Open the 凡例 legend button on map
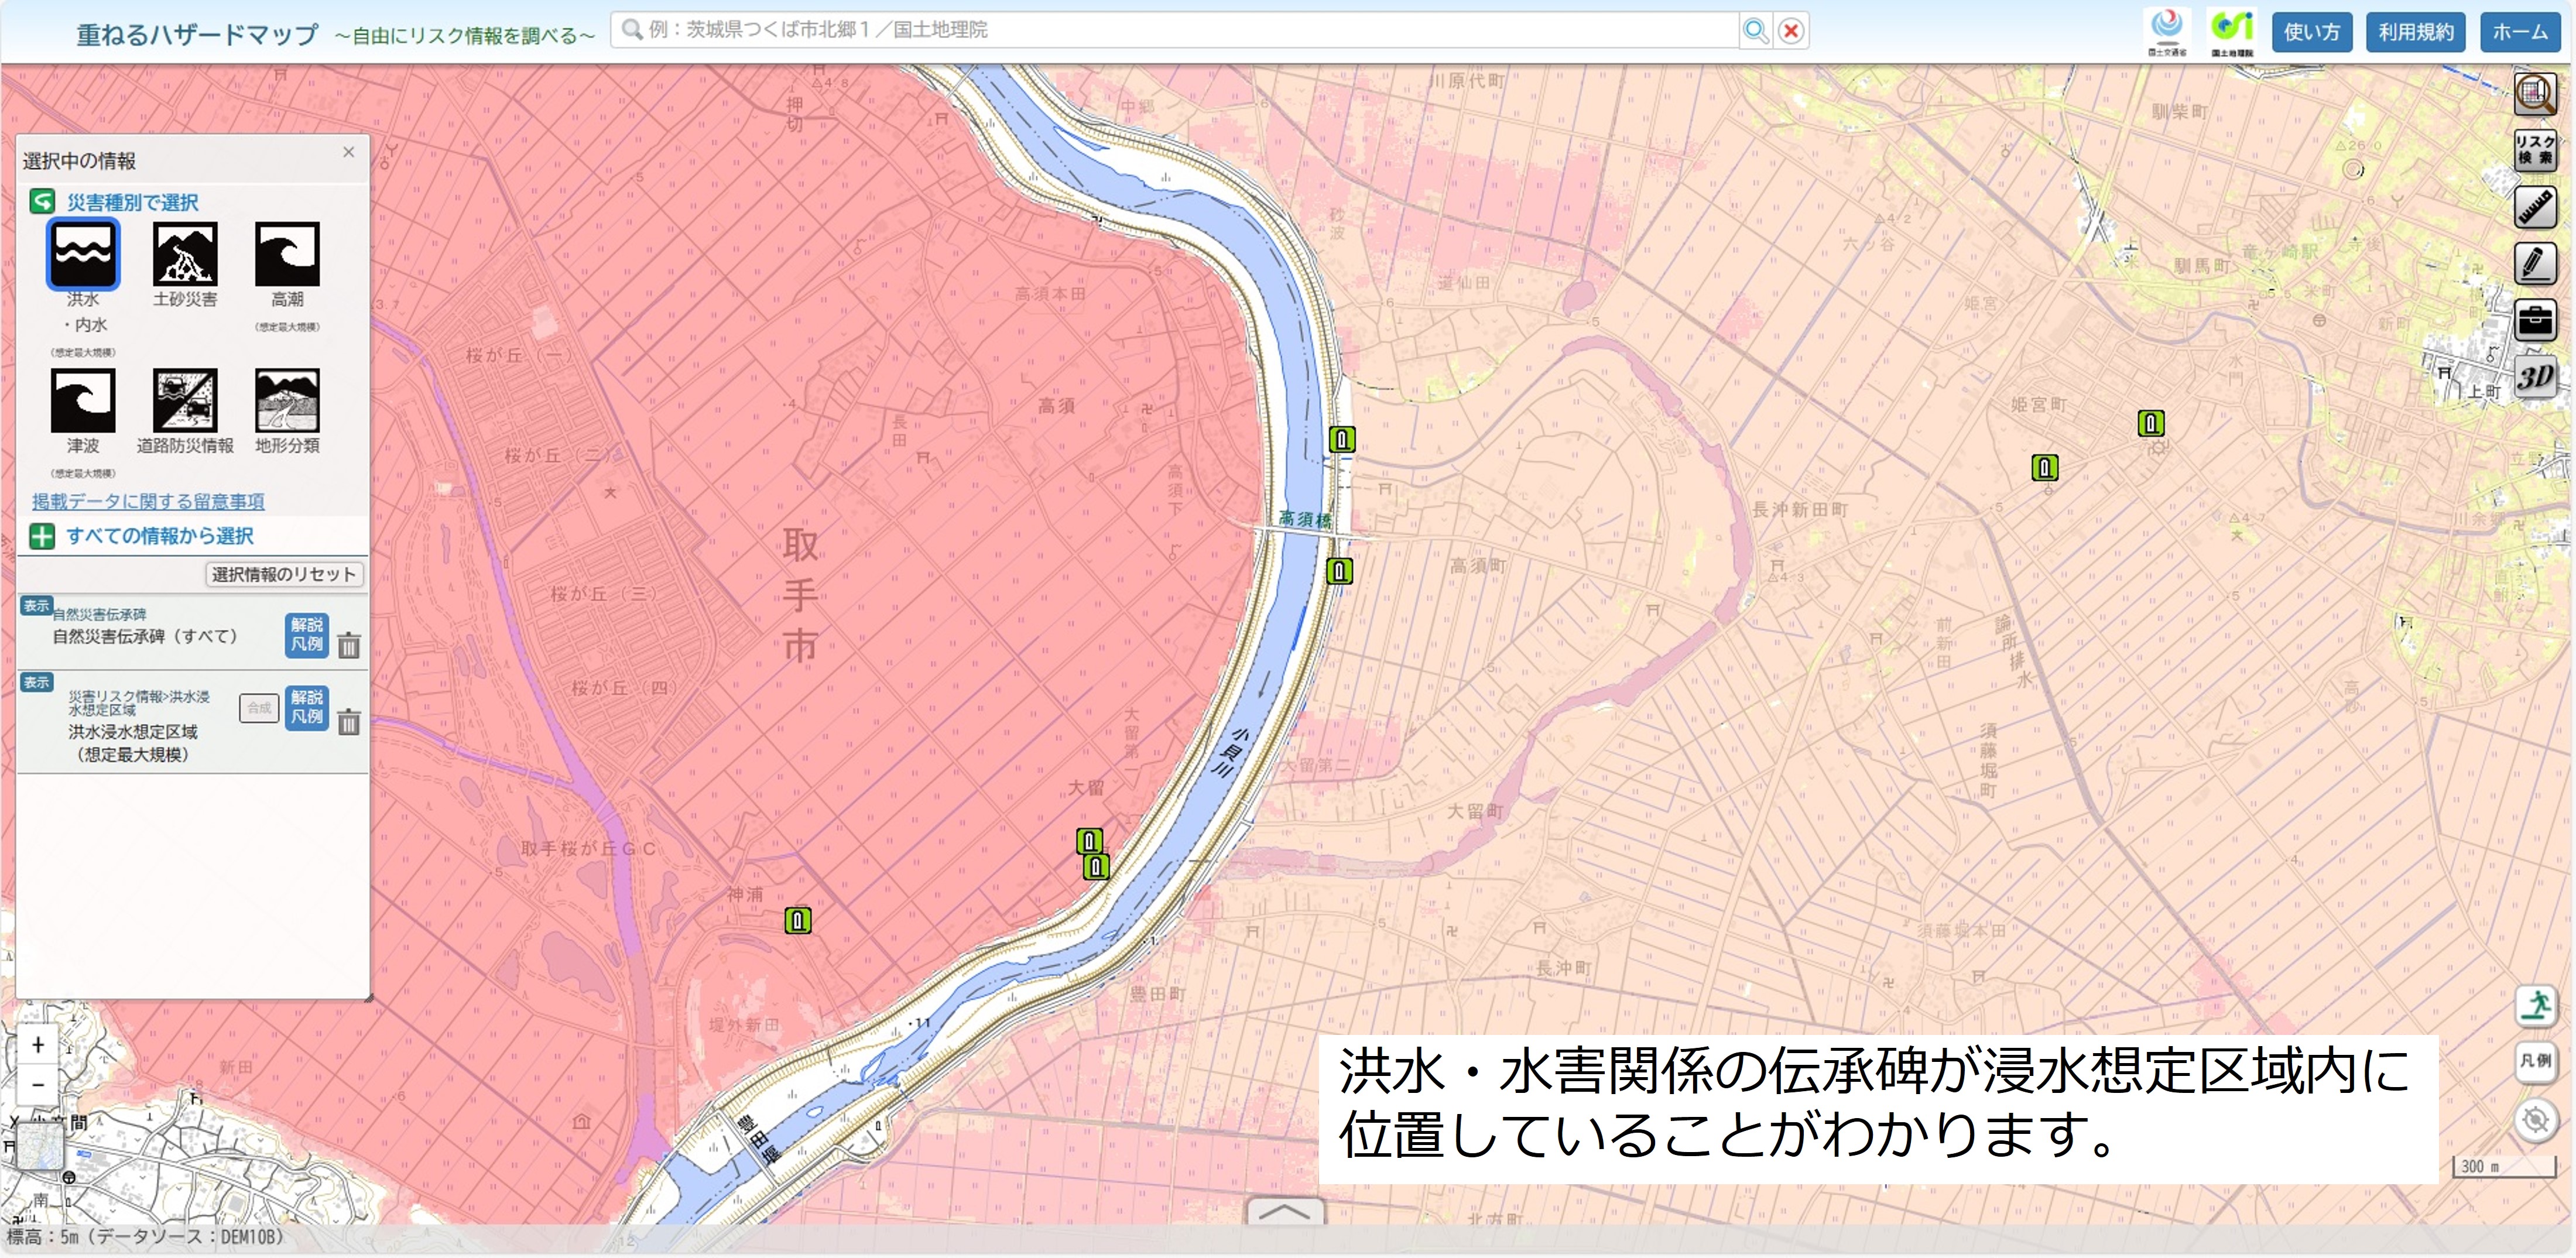Screen dimensions: 2576x1258 point(2536,1061)
